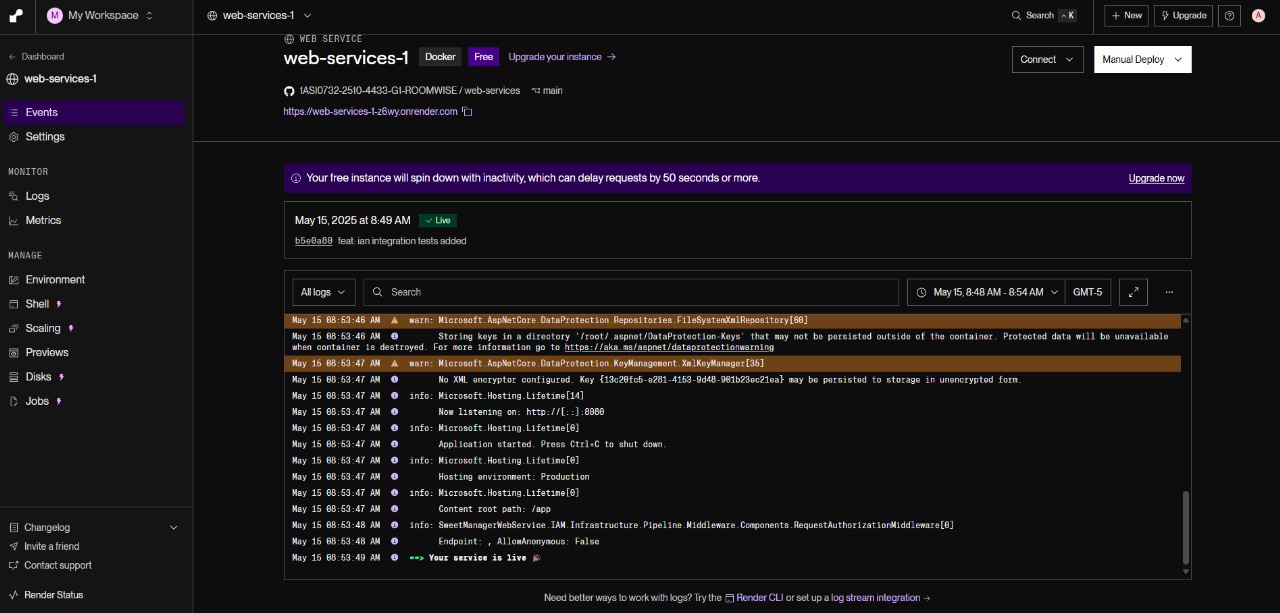The image size is (1280, 613).
Task: Open the logs more options menu
Action: [x=1169, y=292]
